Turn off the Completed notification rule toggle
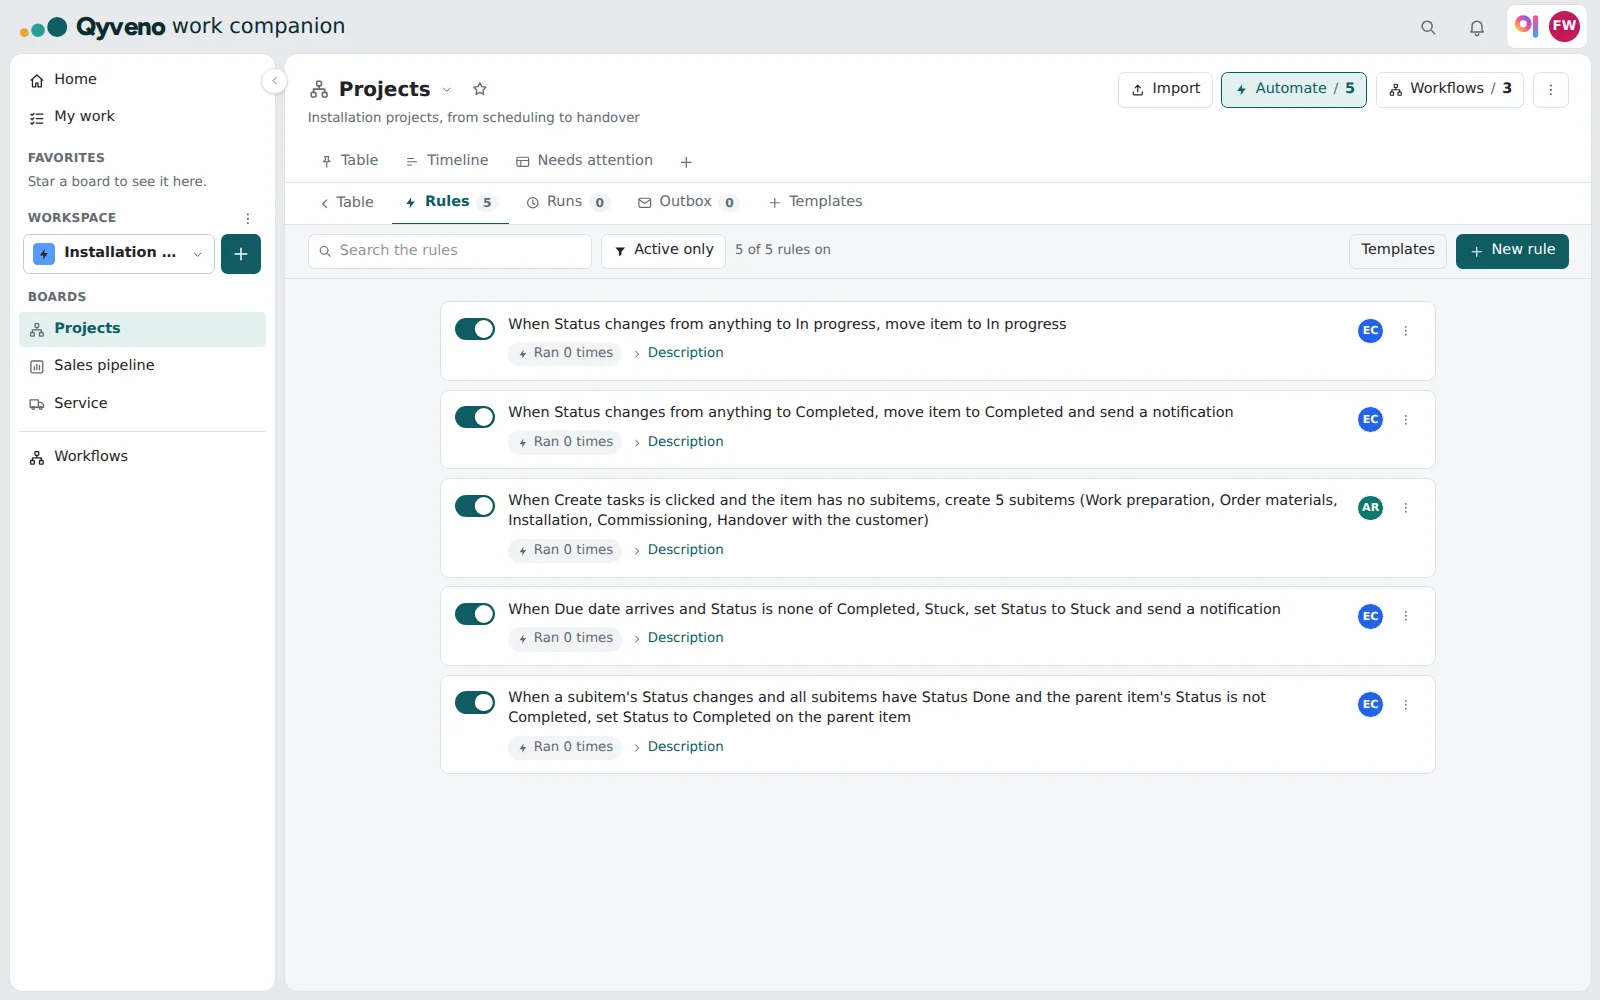 pyautogui.click(x=475, y=417)
